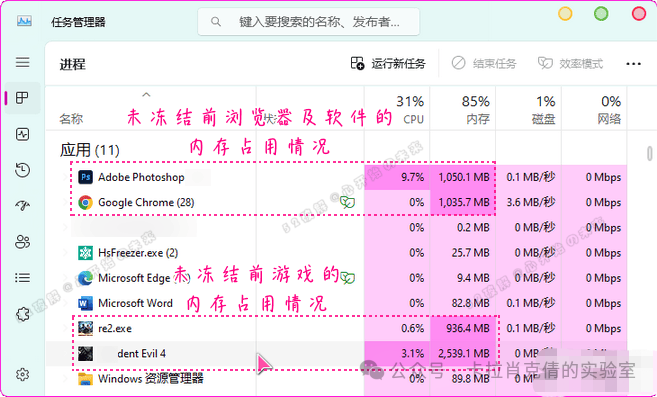The height and width of the screenshot is (397, 657).
Task: Click Edge memory value 9.4 MB
Action: (473, 278)
